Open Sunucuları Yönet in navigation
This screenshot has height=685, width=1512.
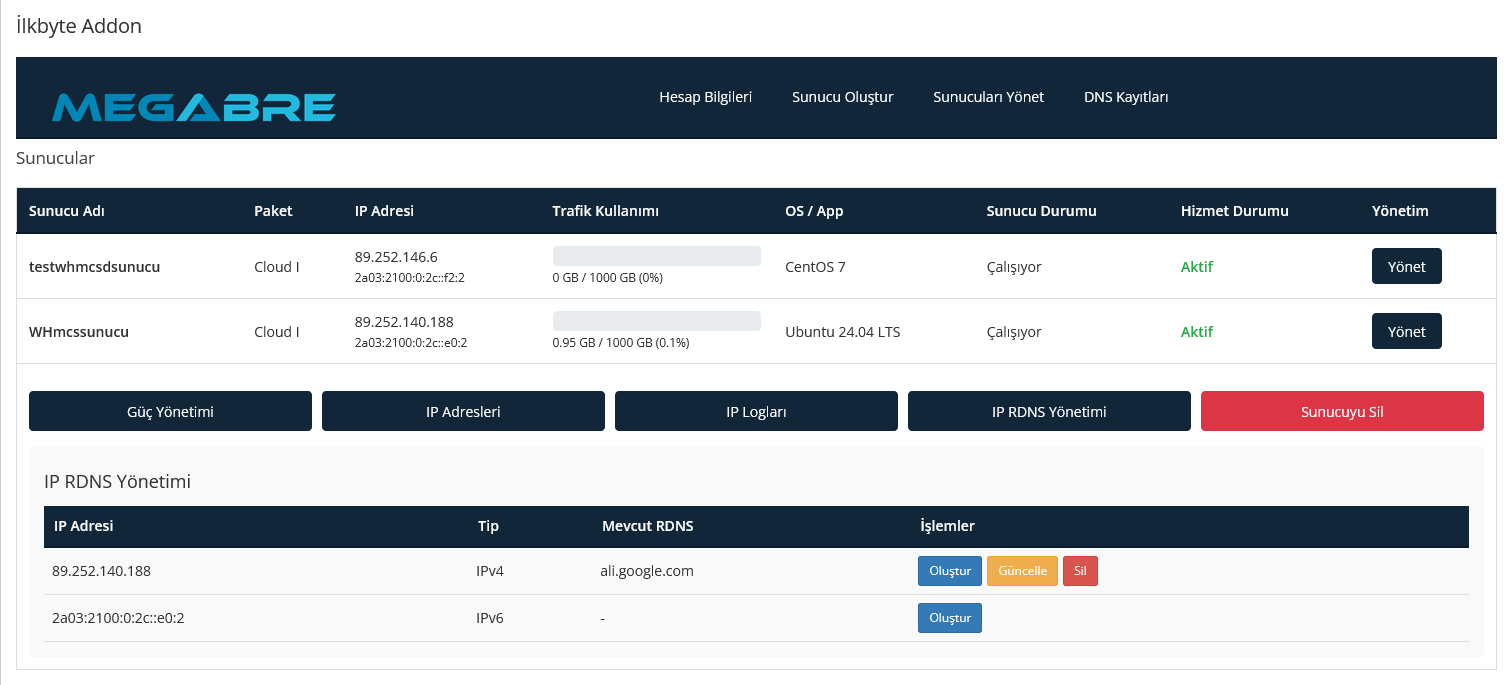(x=988, y=97)
